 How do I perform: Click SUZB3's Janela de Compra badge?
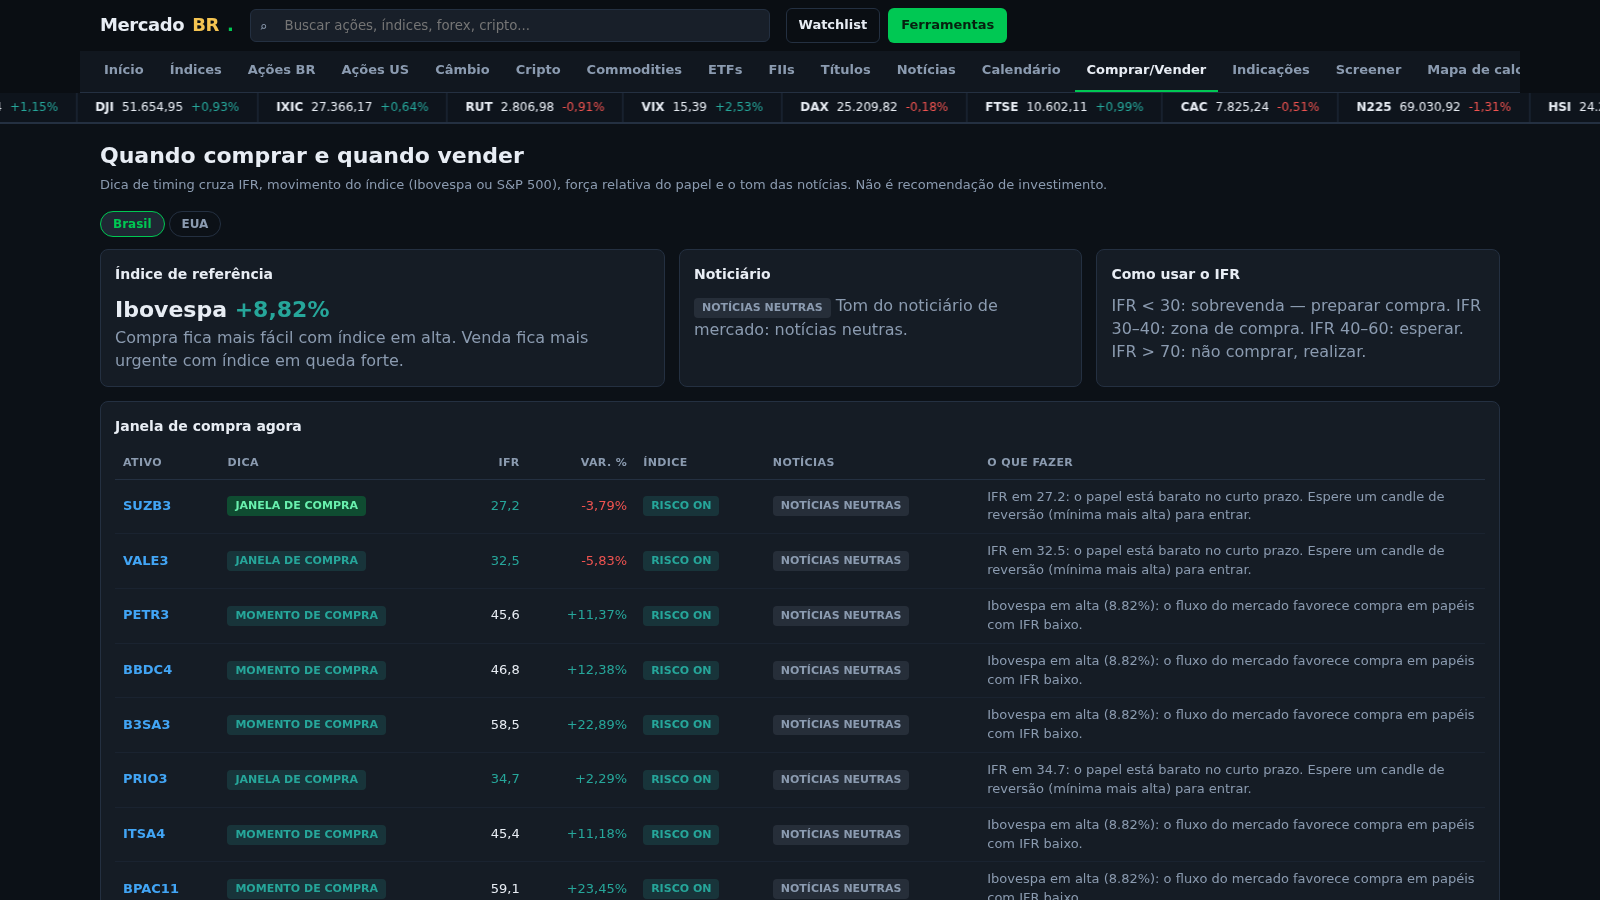296,506
